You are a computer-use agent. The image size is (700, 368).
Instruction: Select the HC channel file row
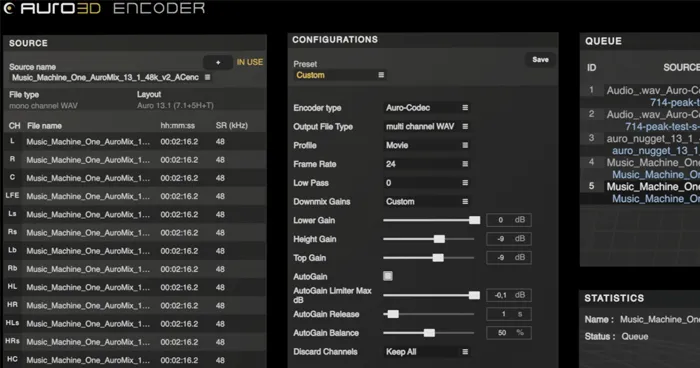point(135,360)
